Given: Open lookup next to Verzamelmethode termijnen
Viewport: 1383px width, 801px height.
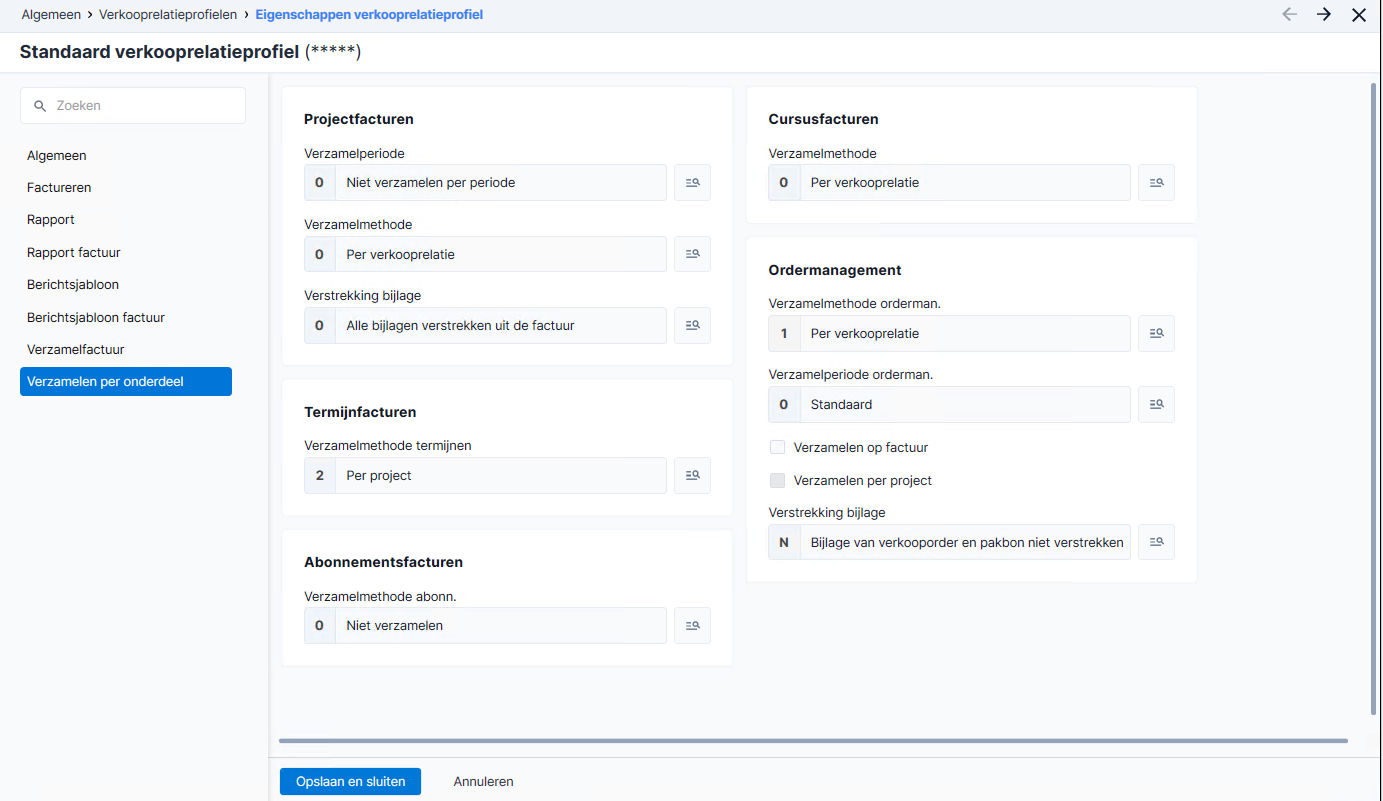Looking at the screenshot, I should point(692,476).
